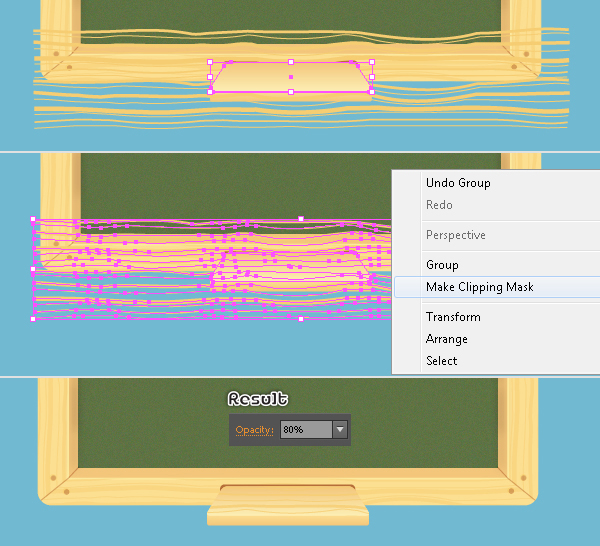Choose Make Clipping Mask from context menu
This screenshot has width=600, height=546.
pos(497,287)
